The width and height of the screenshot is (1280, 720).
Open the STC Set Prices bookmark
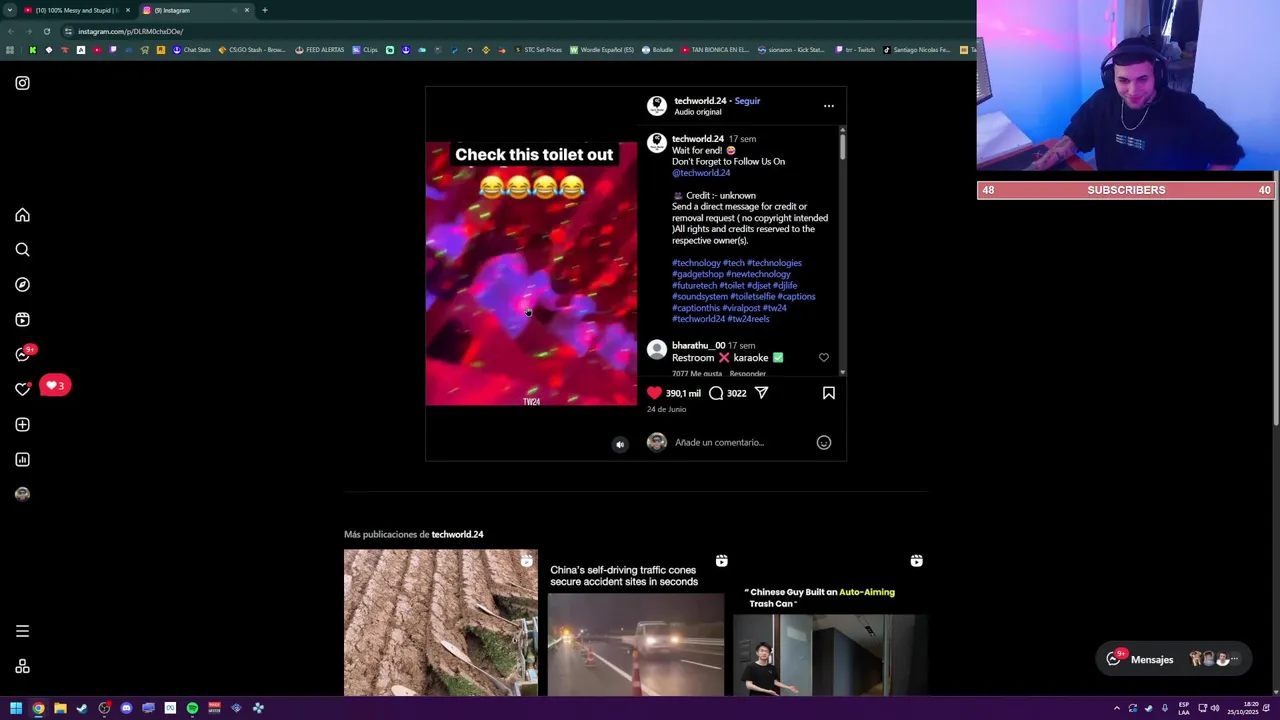[537, 50]
